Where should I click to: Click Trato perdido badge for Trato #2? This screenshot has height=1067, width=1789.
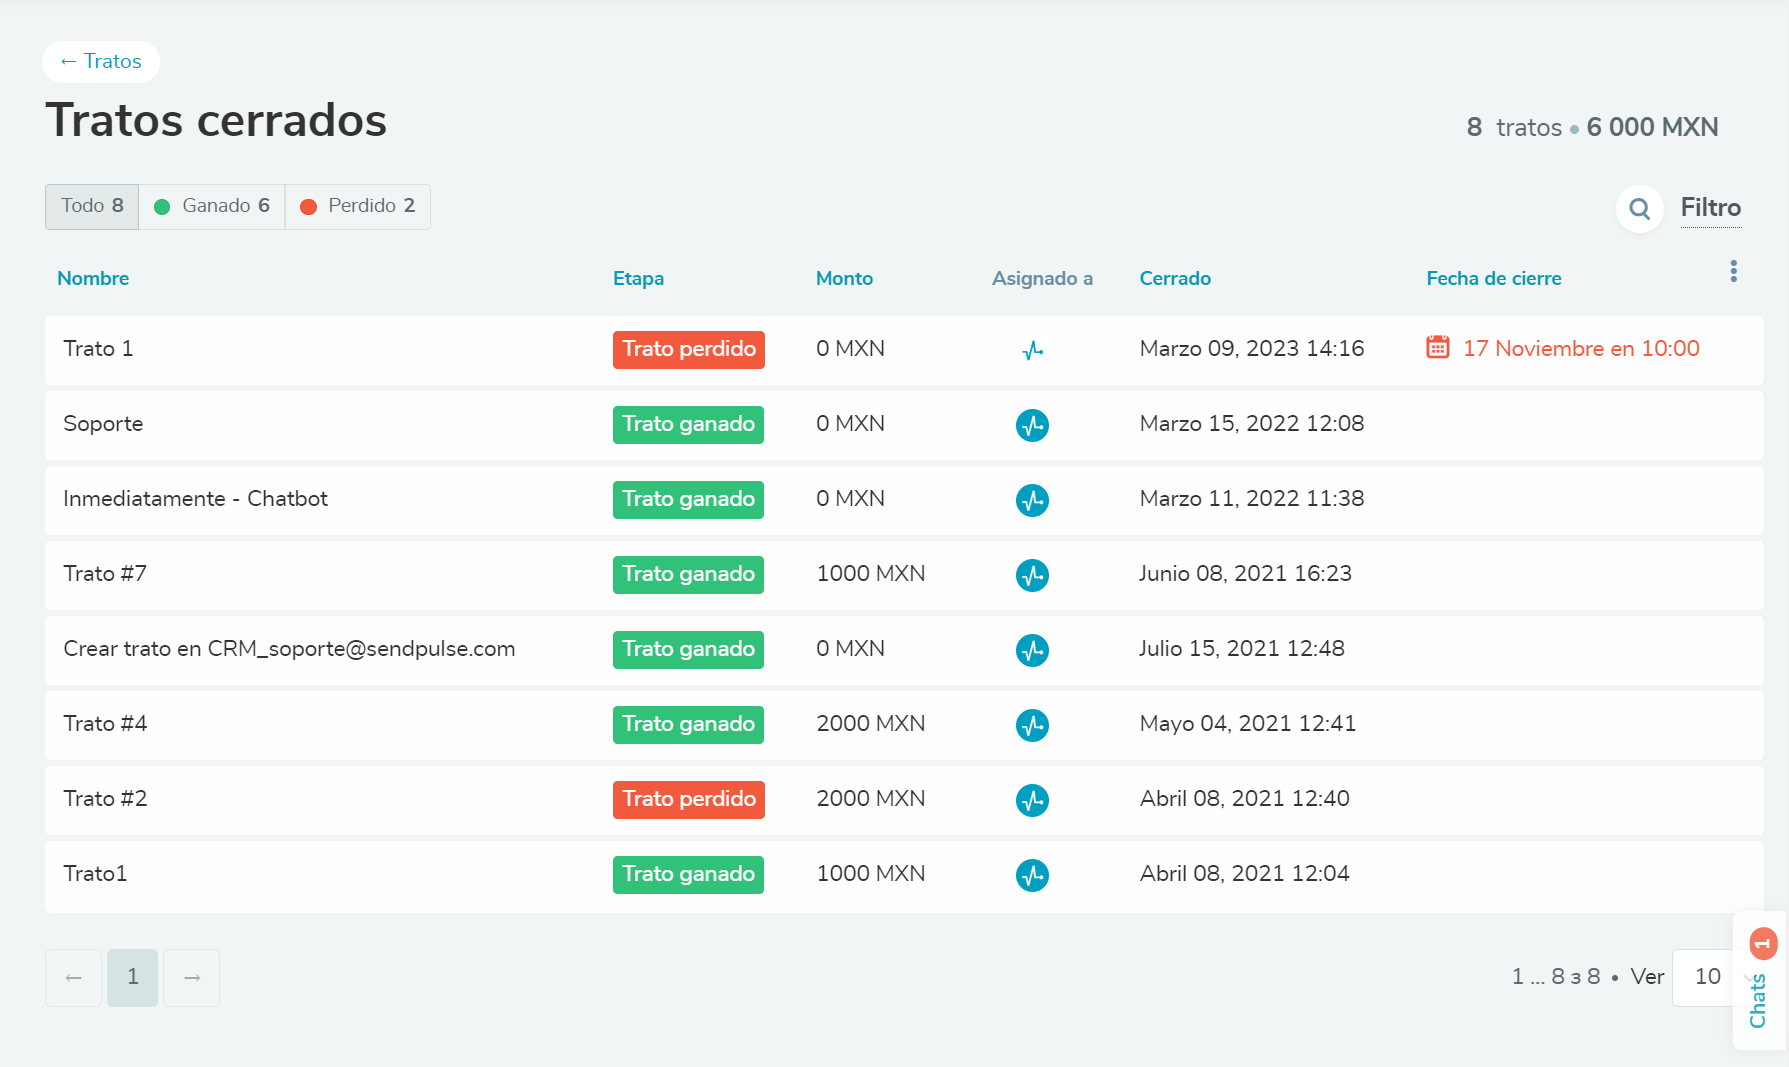pyautogui.click(x=689, y=799)
